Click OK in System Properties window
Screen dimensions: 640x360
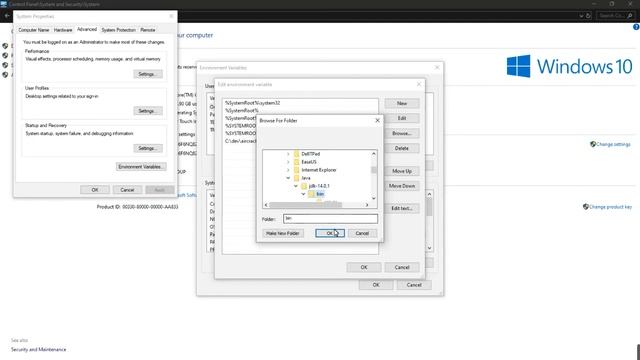coord(95,190)
